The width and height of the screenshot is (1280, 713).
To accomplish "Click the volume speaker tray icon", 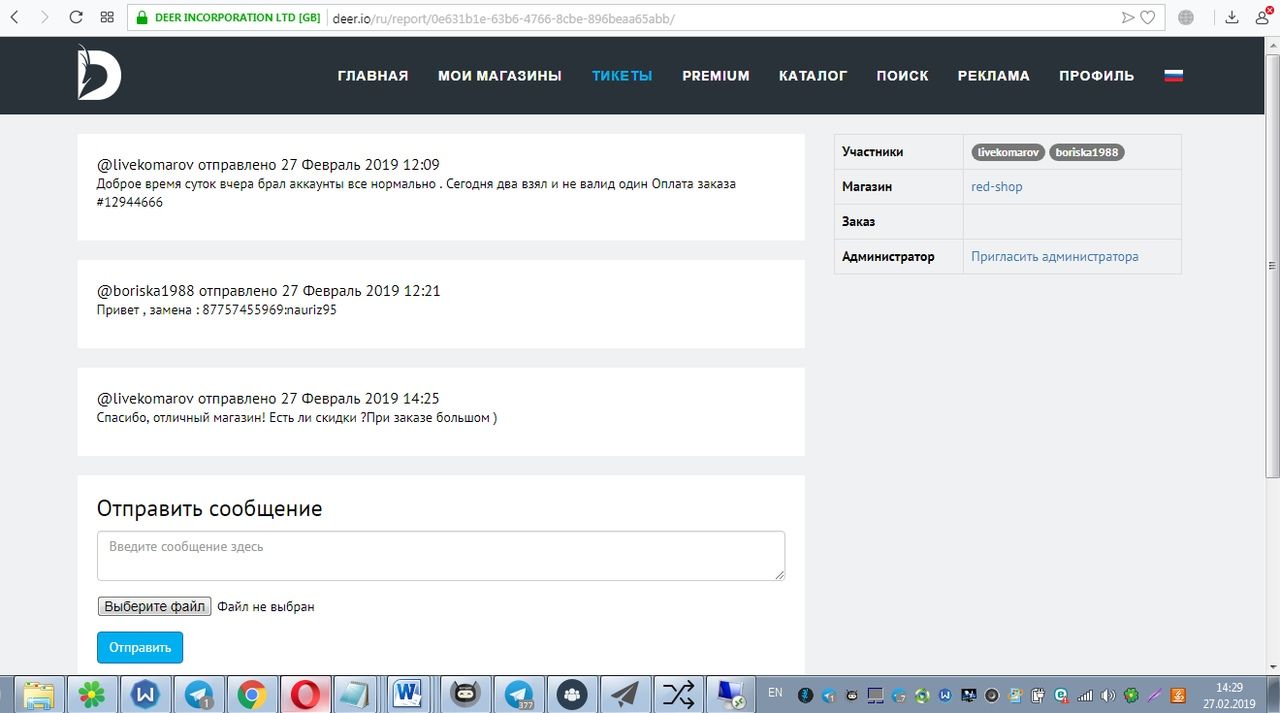I will [x=1108, y=695].
